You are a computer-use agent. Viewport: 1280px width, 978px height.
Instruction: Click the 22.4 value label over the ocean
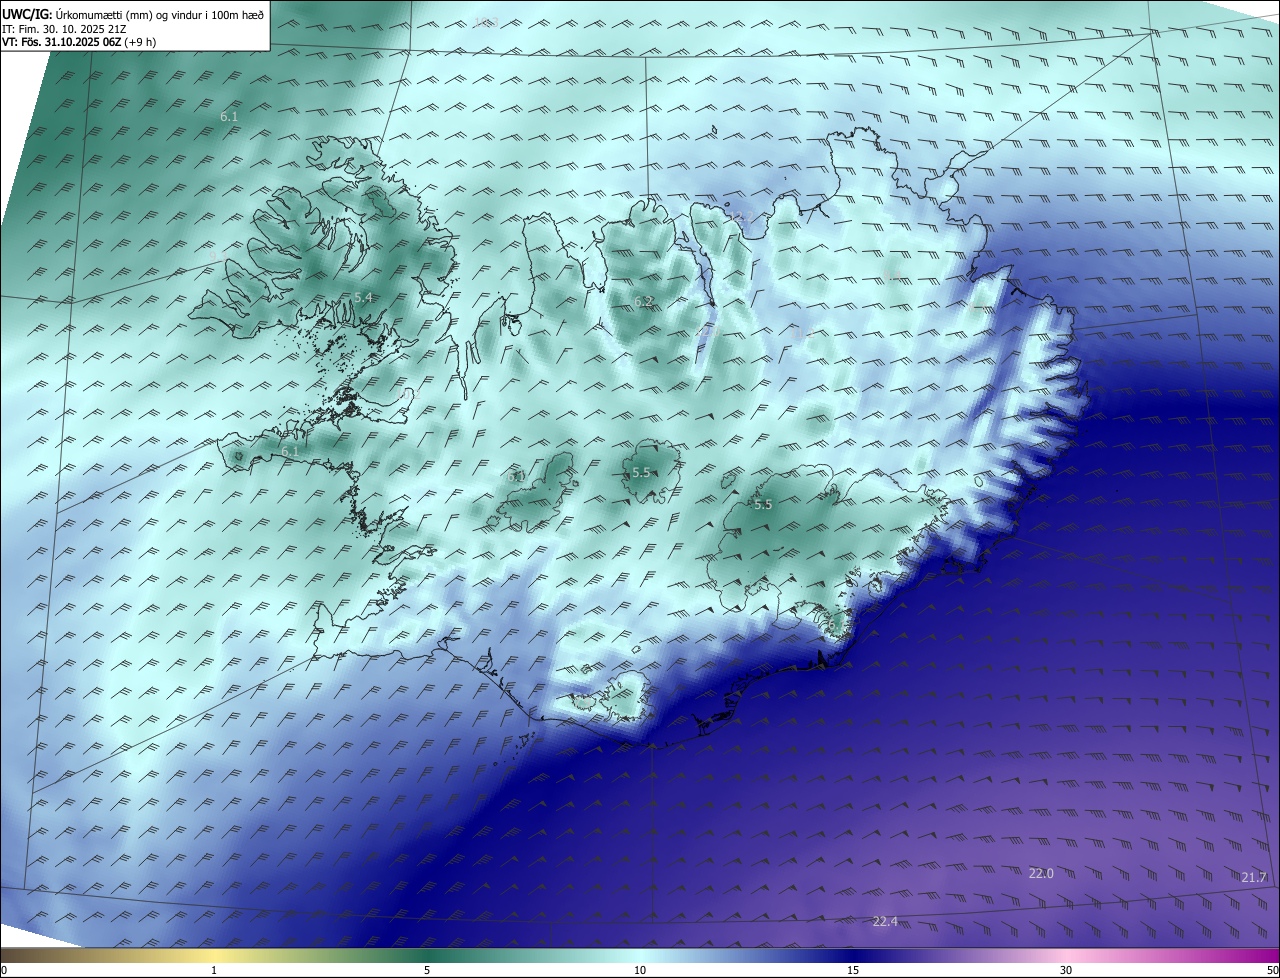(885, 921)
